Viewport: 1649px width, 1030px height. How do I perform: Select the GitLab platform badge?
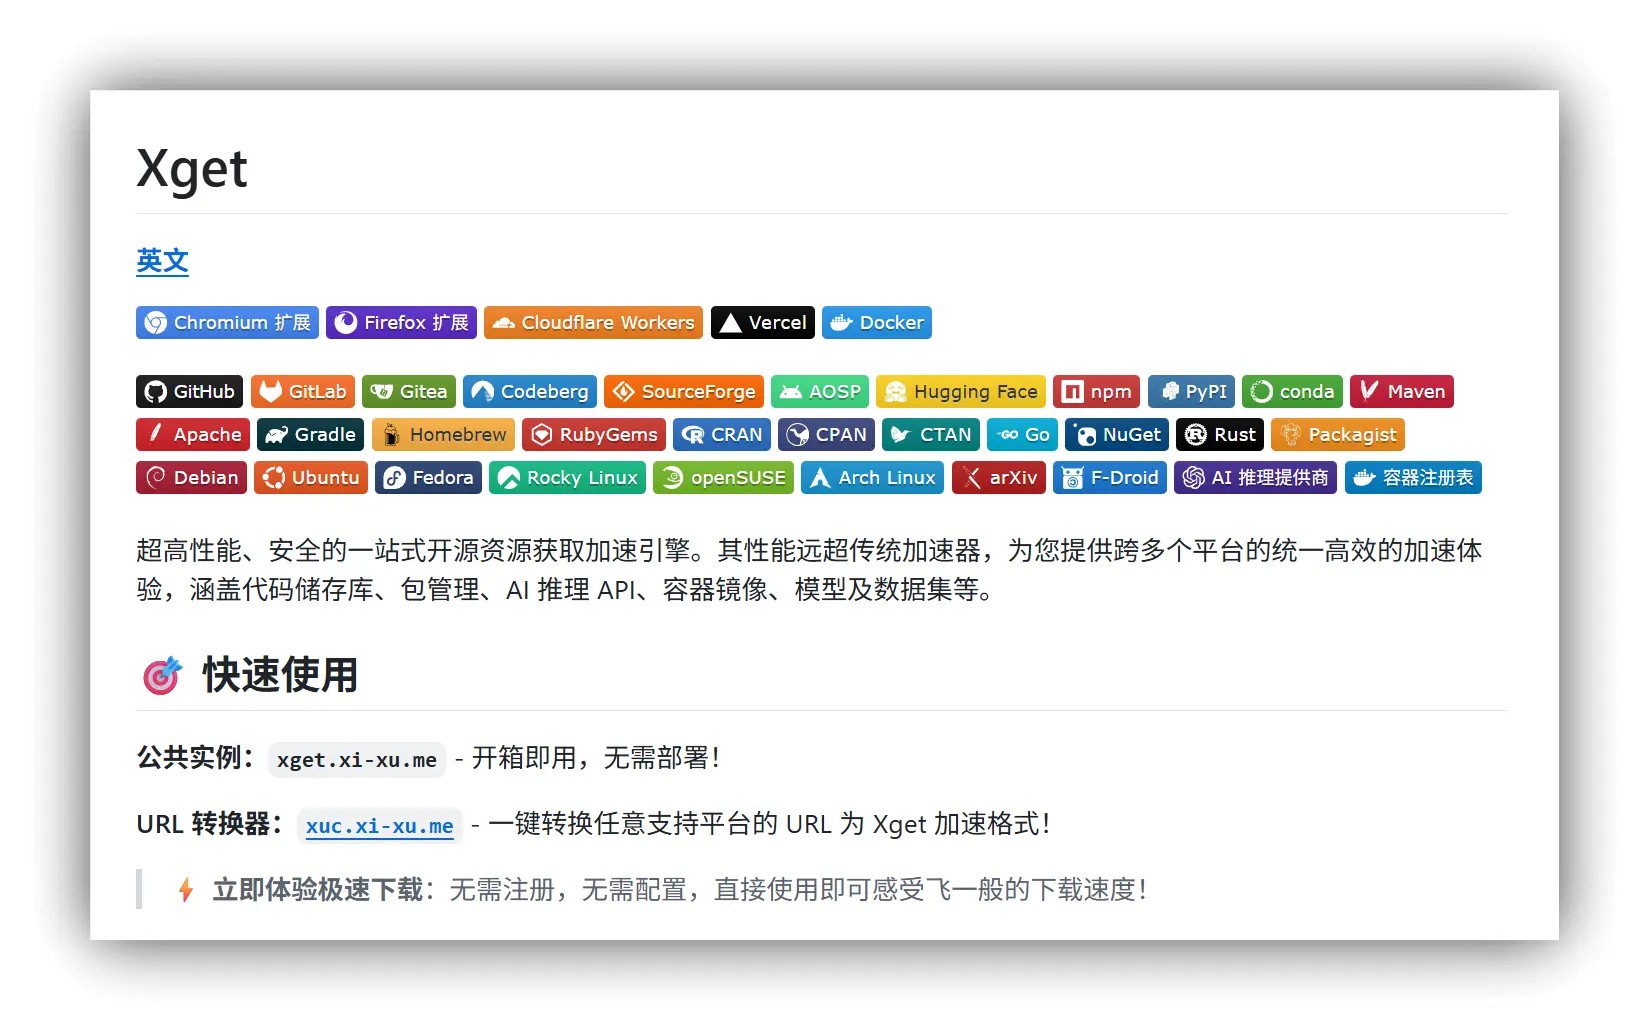[303, 392]
